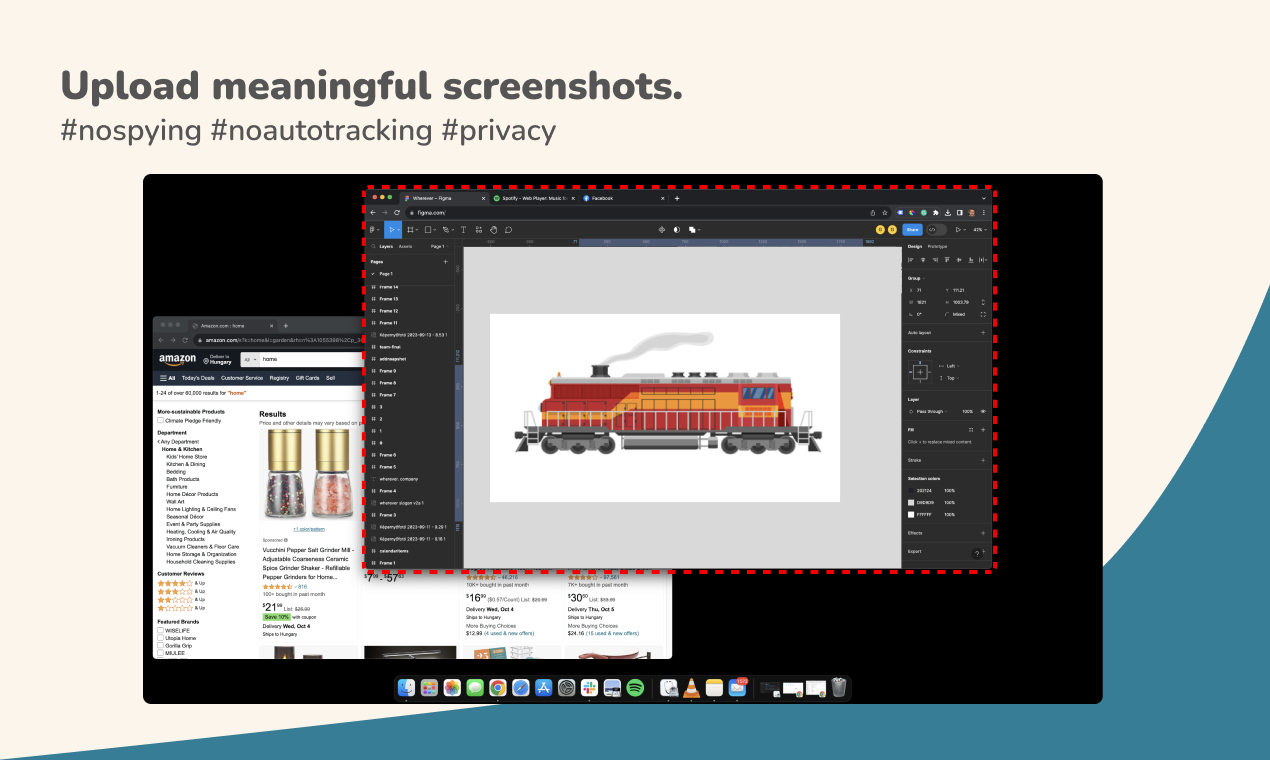Viewport: 1270px width, 760px height.
Task: Click the Align horizontal centers icon
Action: click(x=922, y=259)
